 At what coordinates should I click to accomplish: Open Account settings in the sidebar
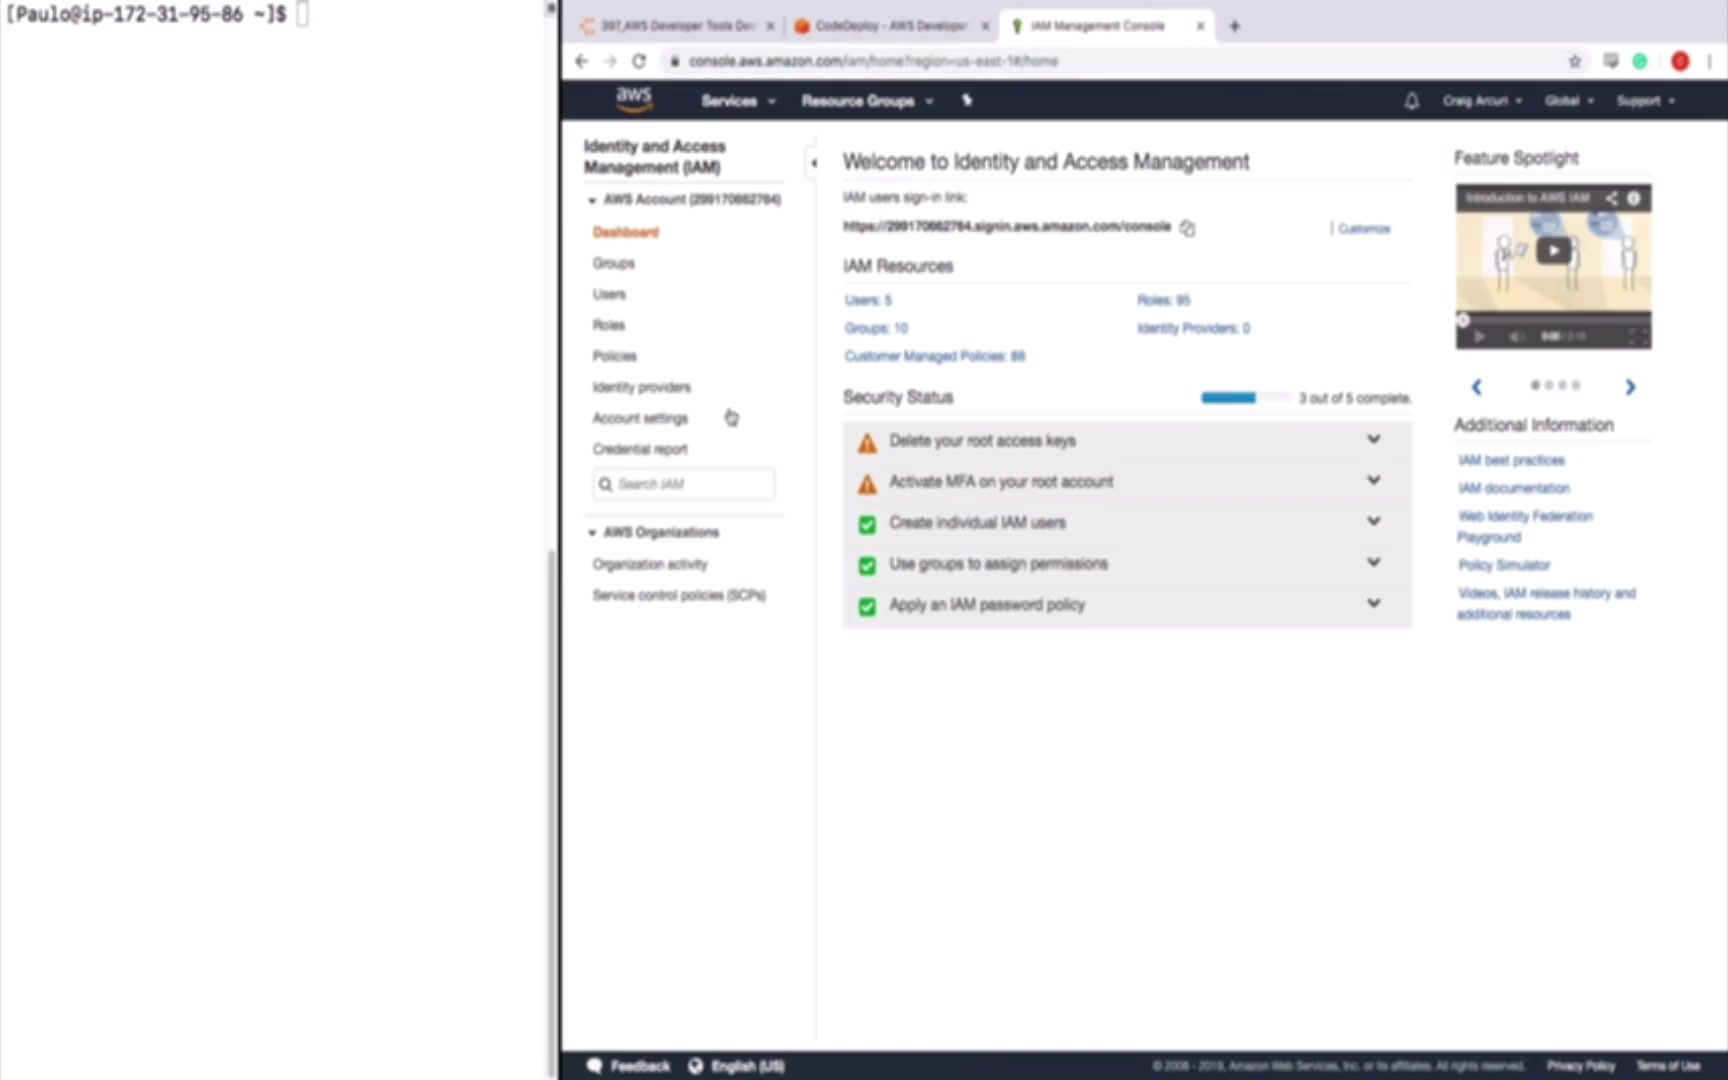(x=640, y=418)
